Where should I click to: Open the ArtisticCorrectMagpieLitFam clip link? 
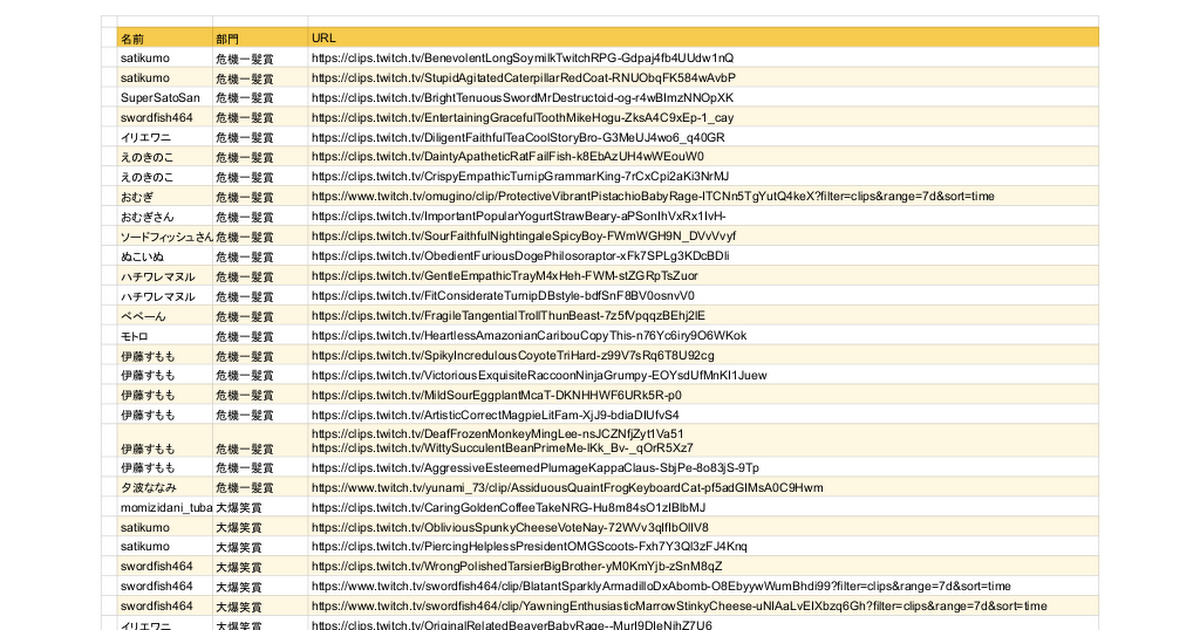[x=495, y=415]
